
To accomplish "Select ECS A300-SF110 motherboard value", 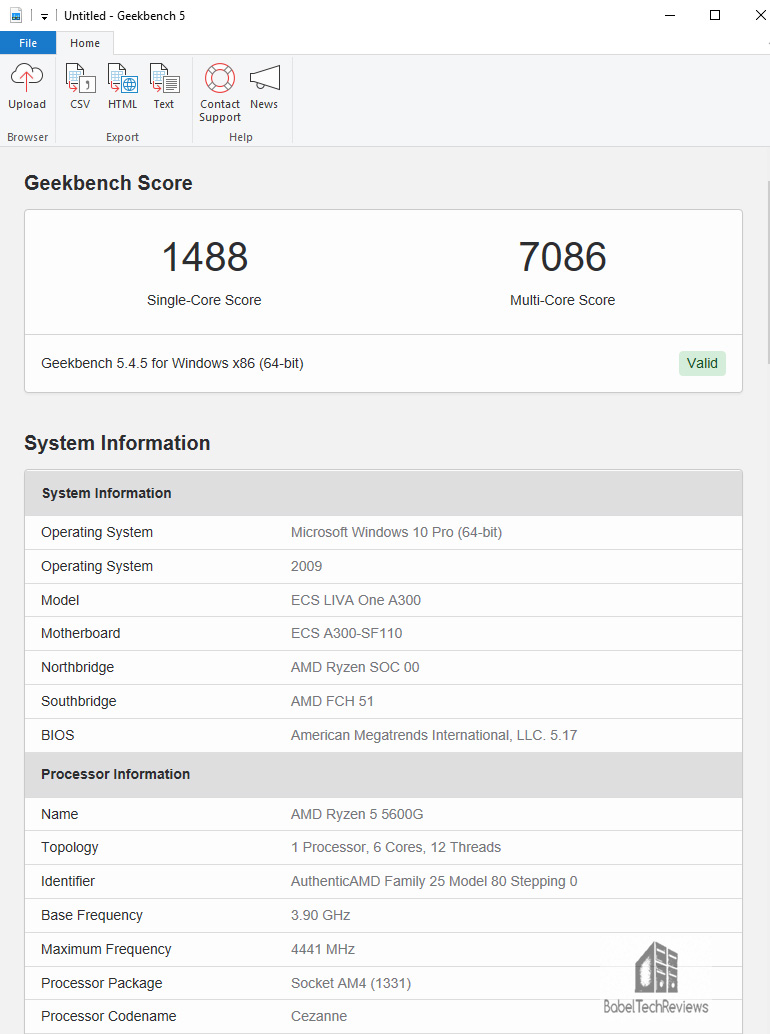I will [x=347, y=633].
